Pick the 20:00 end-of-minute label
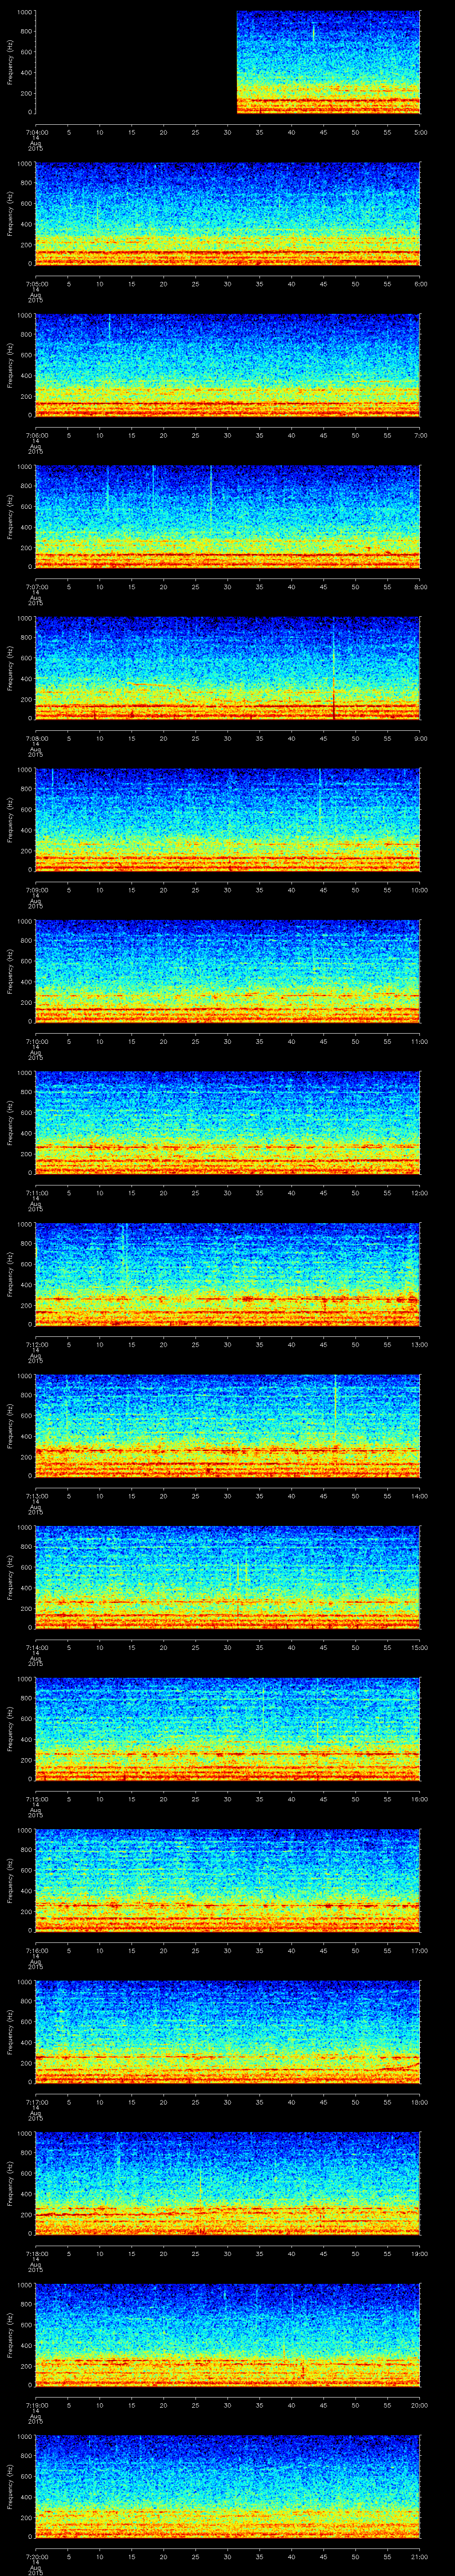This screenshot has height=2576, width=455. click(x=420, y=2404)
